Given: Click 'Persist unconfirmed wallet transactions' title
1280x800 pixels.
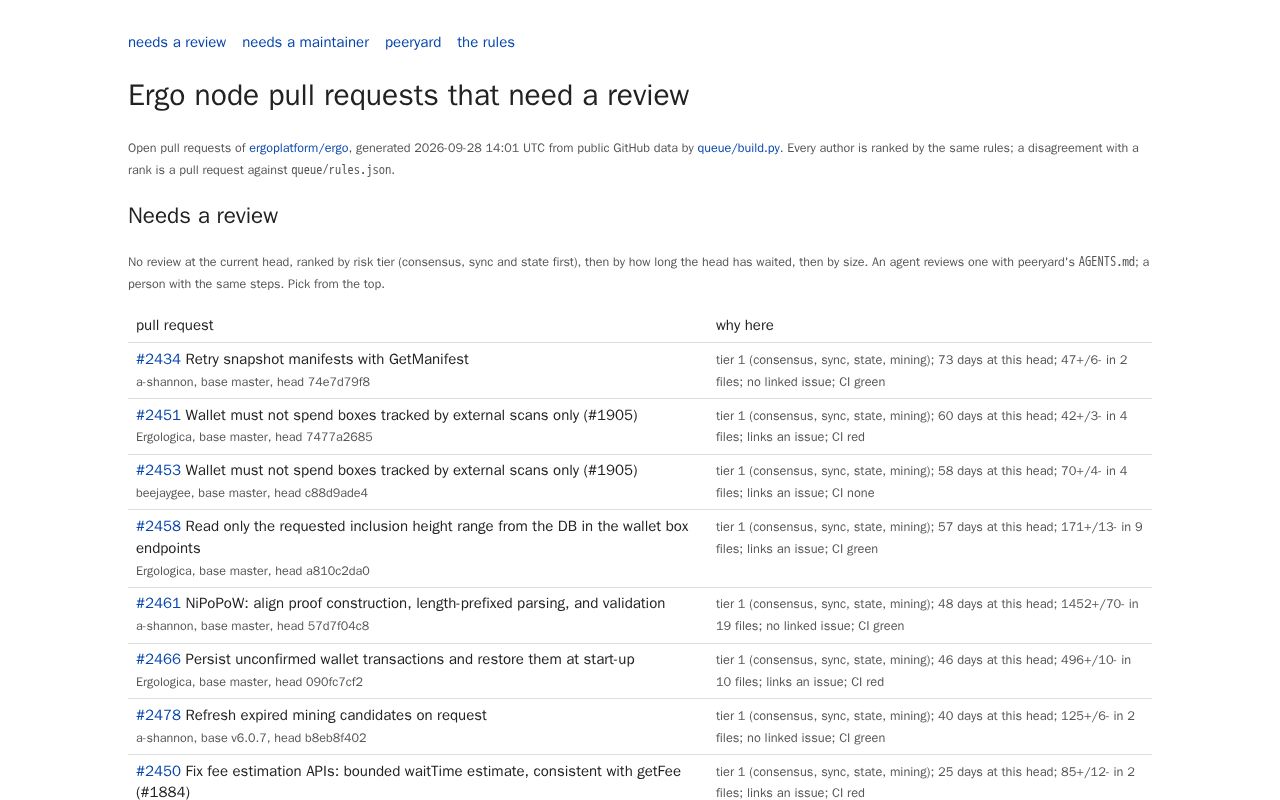Looking at the screenshot, I should click(x=410, y=659).
